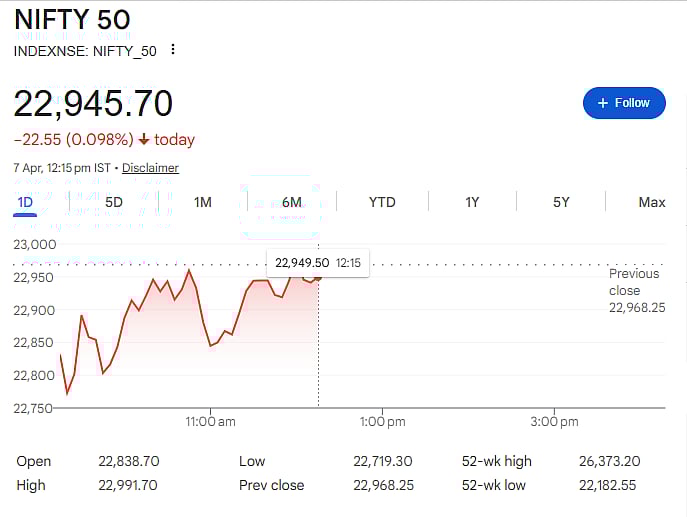This screenshot has height=517, width=687.
Task: Switch to the 1M chart tab
Action: (203, 202)
